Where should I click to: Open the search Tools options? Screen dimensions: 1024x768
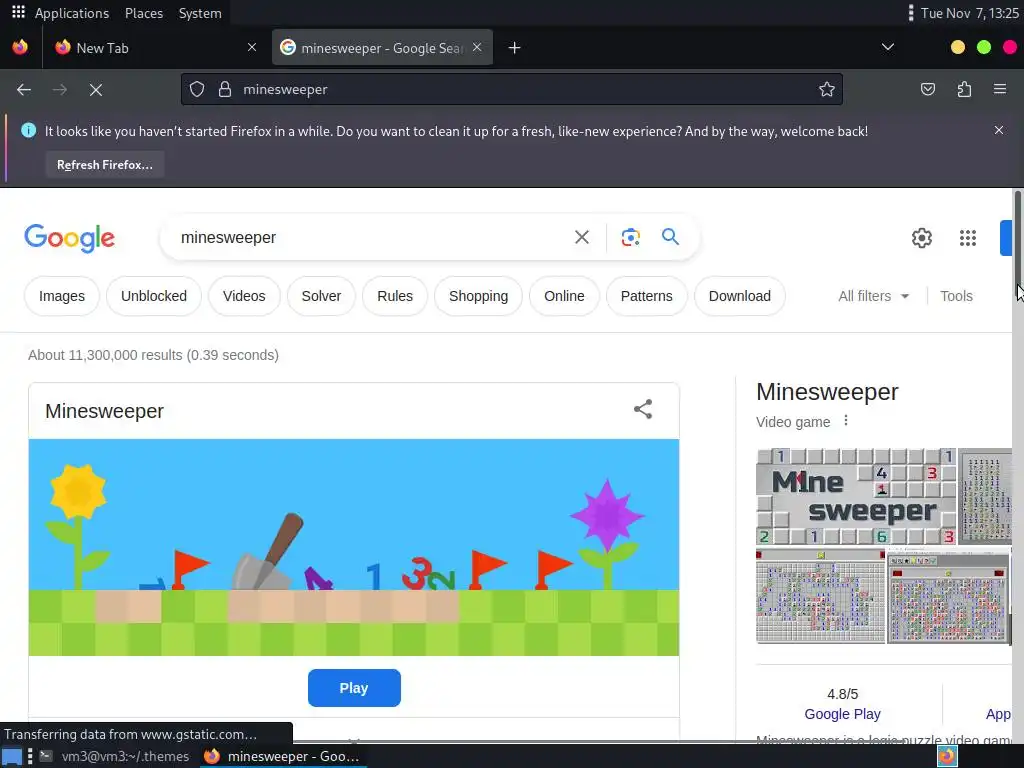[x=956, y=296]
